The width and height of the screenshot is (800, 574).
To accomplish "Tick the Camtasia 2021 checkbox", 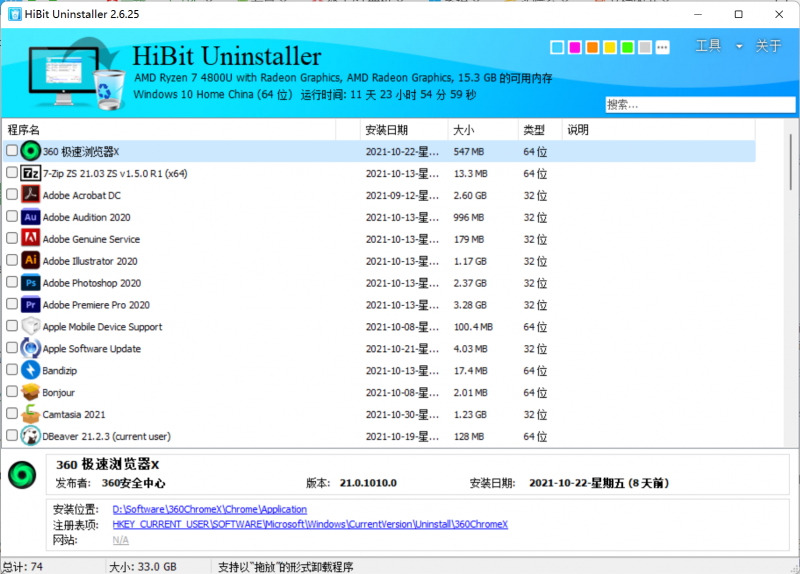I will point(12,413).
